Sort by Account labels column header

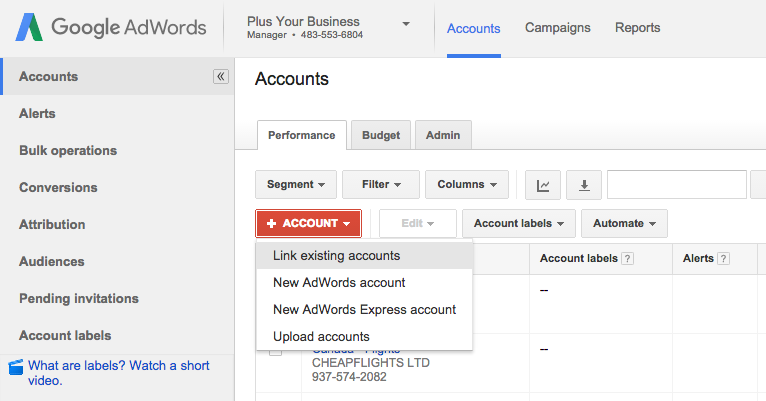point(579,259)
